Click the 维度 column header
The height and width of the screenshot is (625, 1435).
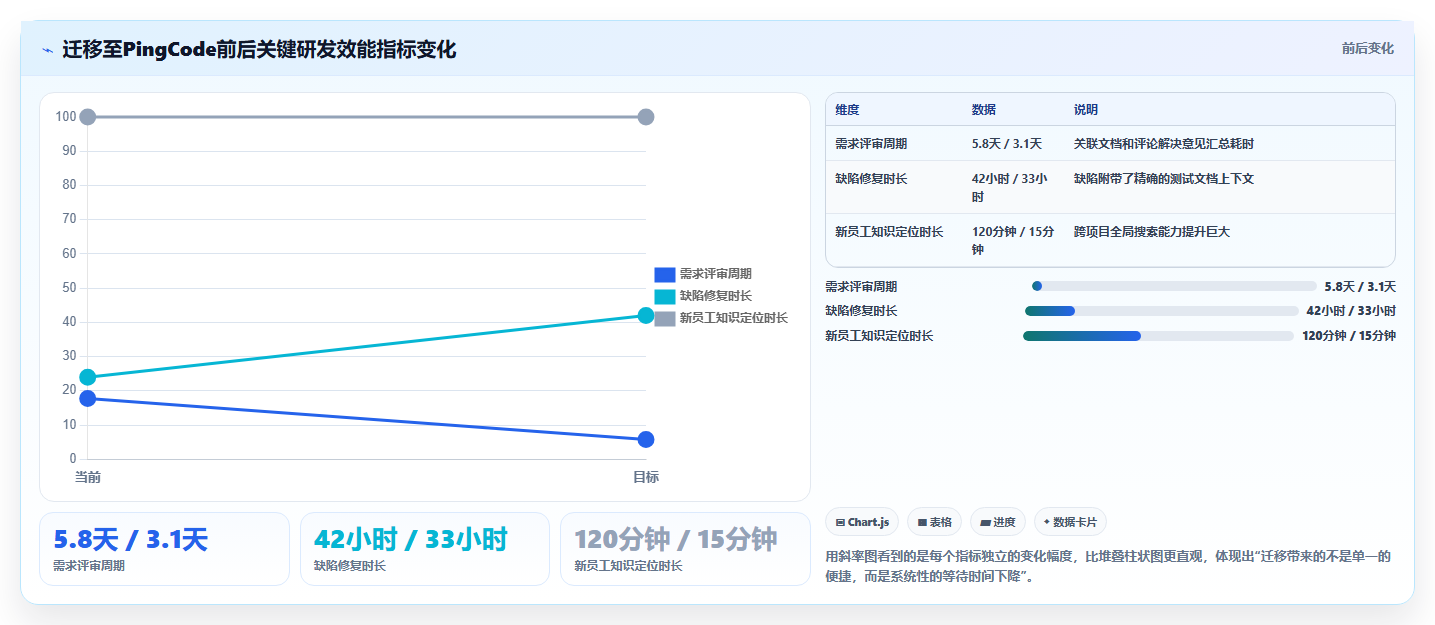pyautogui.click(x=847, y=110)
